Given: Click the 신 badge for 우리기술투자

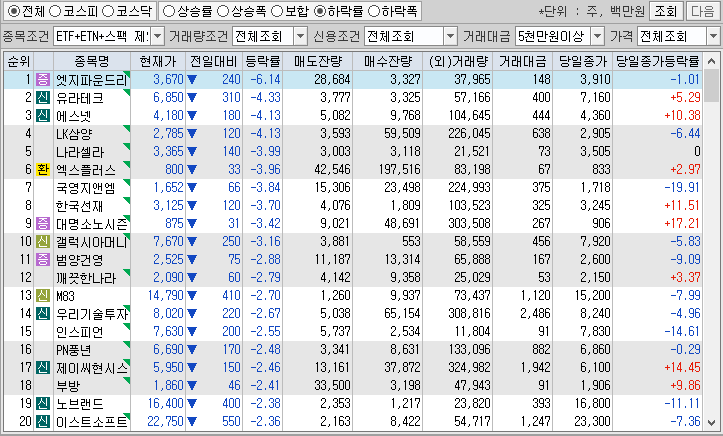Looking at the screenshot, I should click(43, 313).
